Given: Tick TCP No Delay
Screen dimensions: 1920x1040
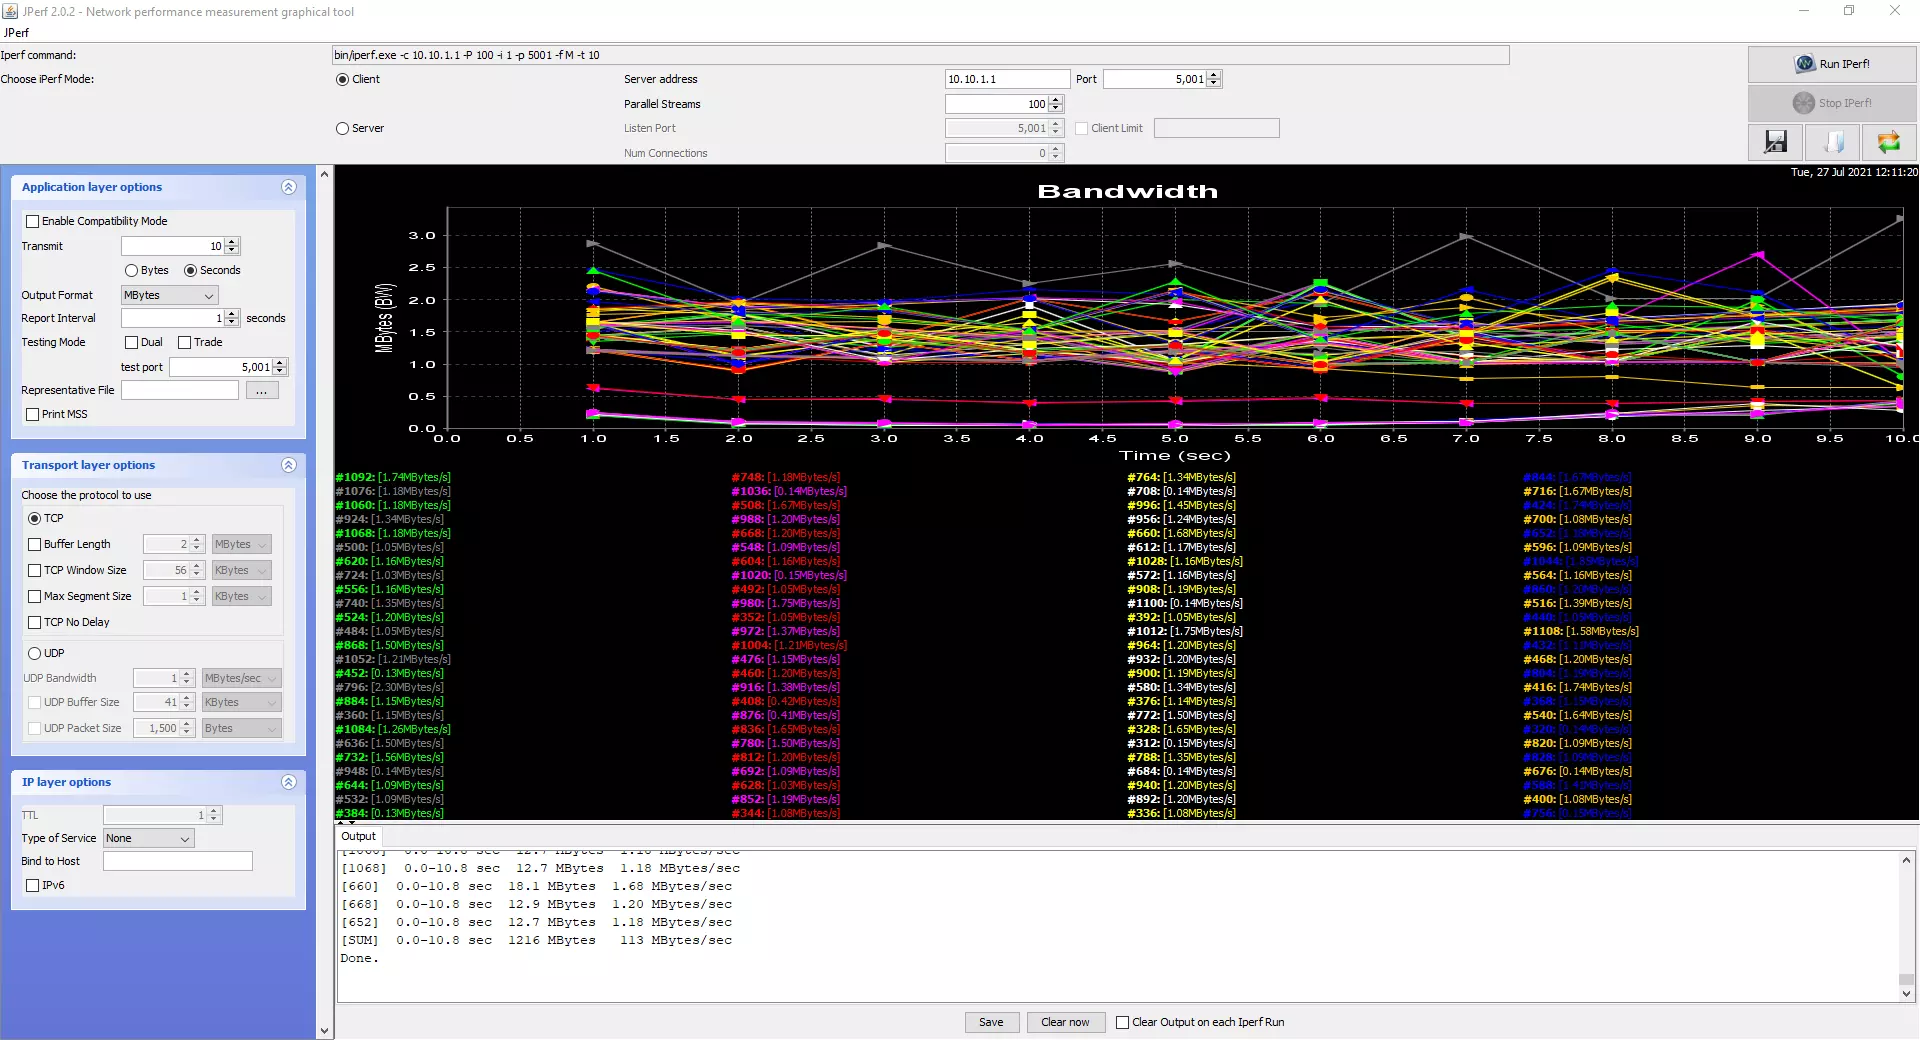Looking at the screenshot, I should click(x=35, y=622).
